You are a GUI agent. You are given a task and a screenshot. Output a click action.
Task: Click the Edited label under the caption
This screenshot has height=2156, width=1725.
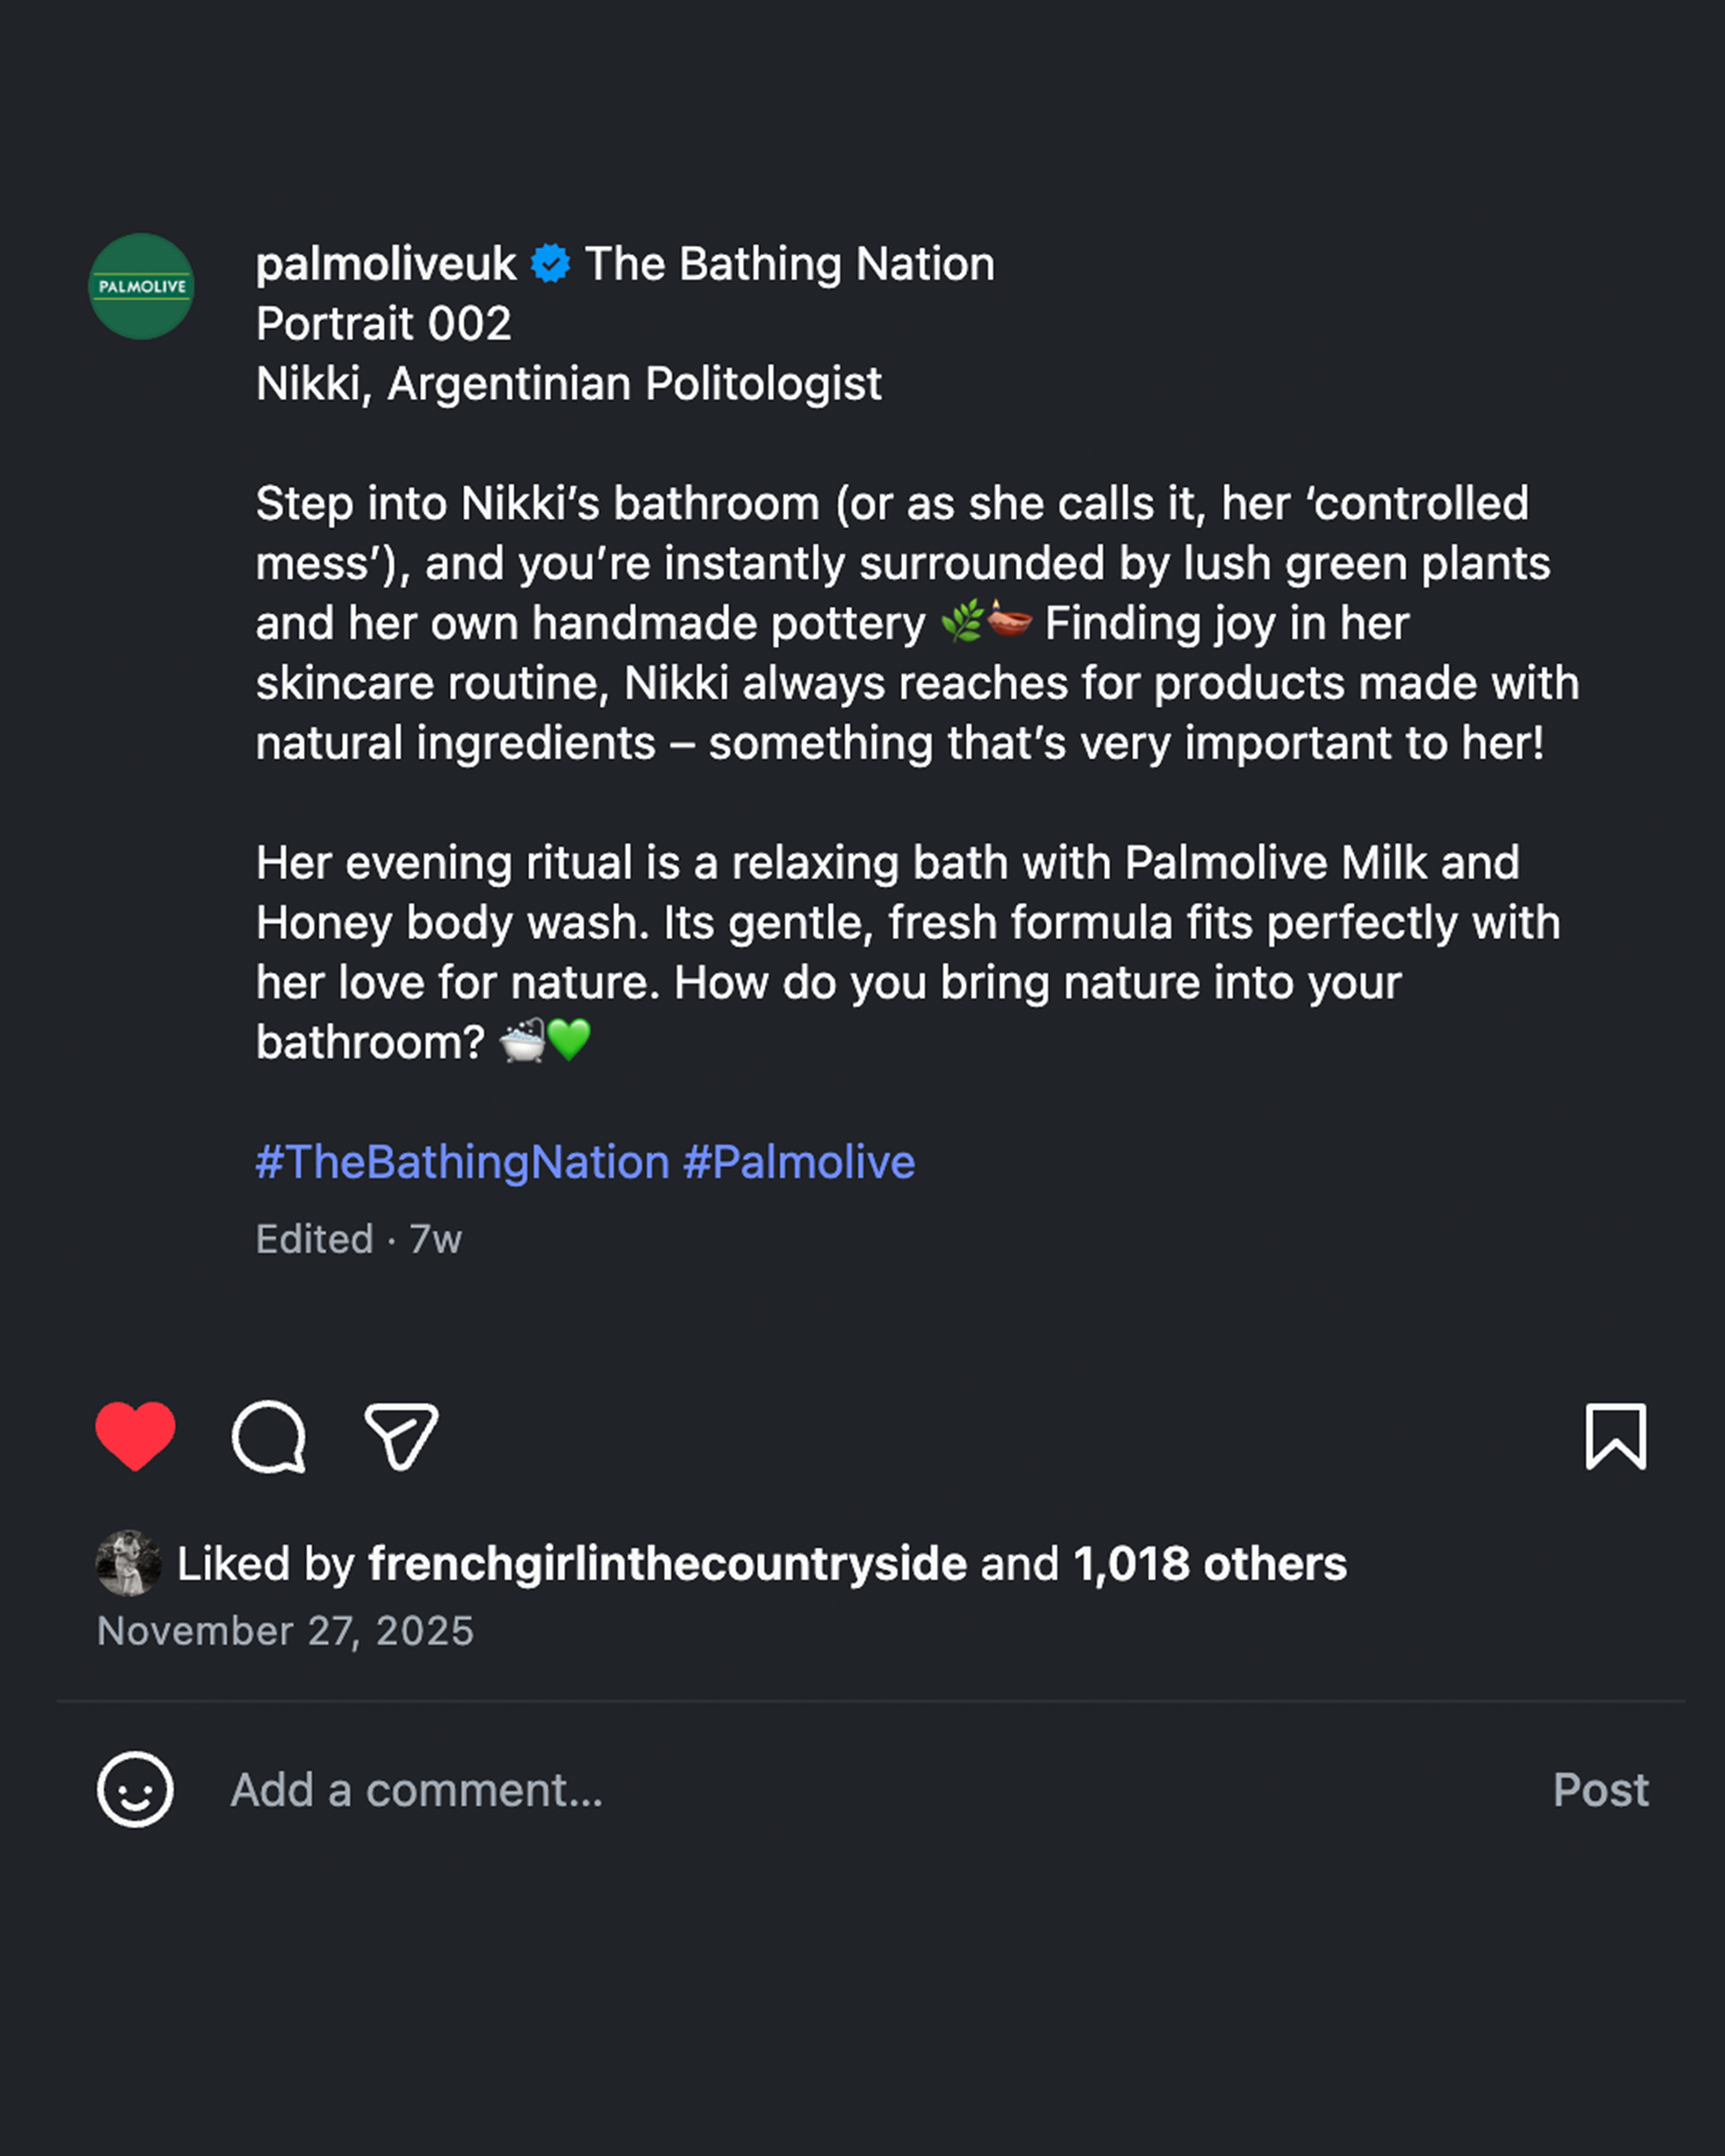tap(314, 1239)
